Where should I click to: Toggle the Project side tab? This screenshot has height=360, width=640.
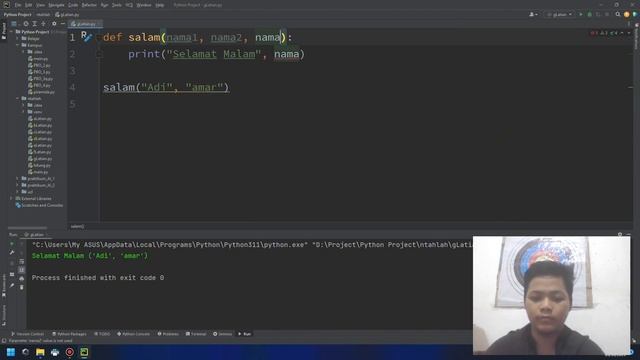[4, 31]
